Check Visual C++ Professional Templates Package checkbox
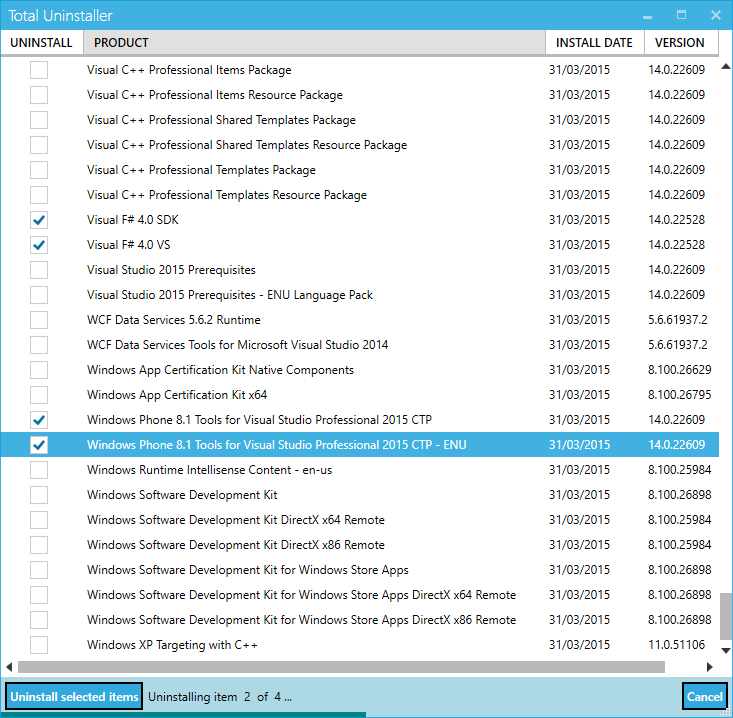Screen dimensions: 733x718 tap(39, 170)
